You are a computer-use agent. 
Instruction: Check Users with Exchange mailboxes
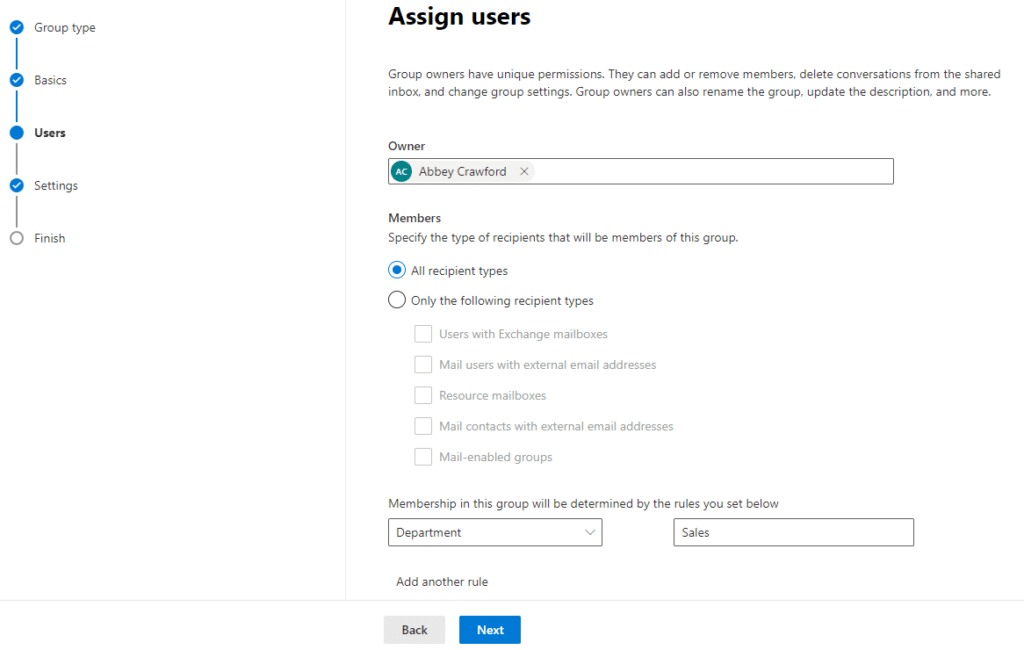point(423,334)
